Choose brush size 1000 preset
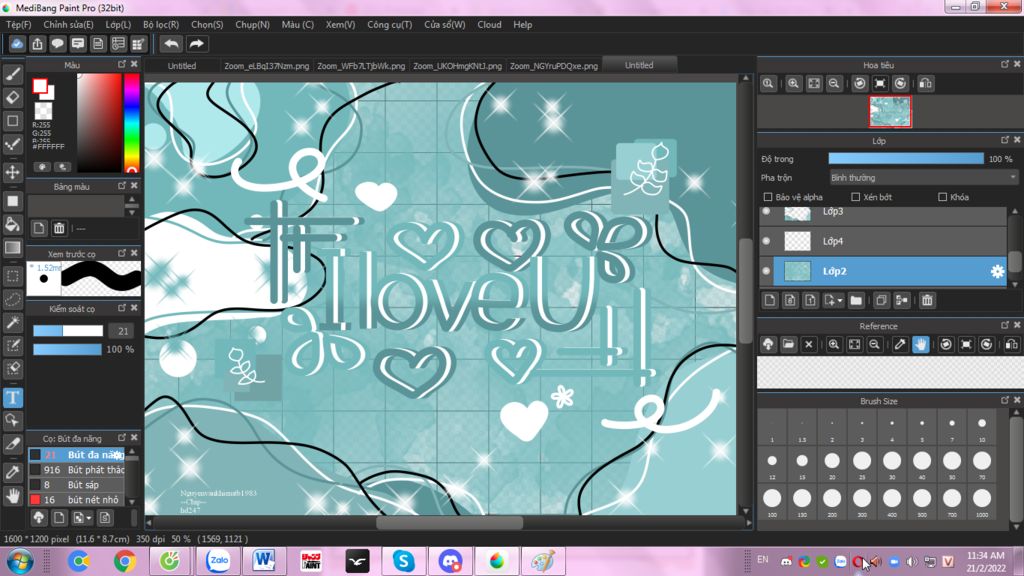The width and height of the screenshot is (1024, 576). (x=982, y=500)
